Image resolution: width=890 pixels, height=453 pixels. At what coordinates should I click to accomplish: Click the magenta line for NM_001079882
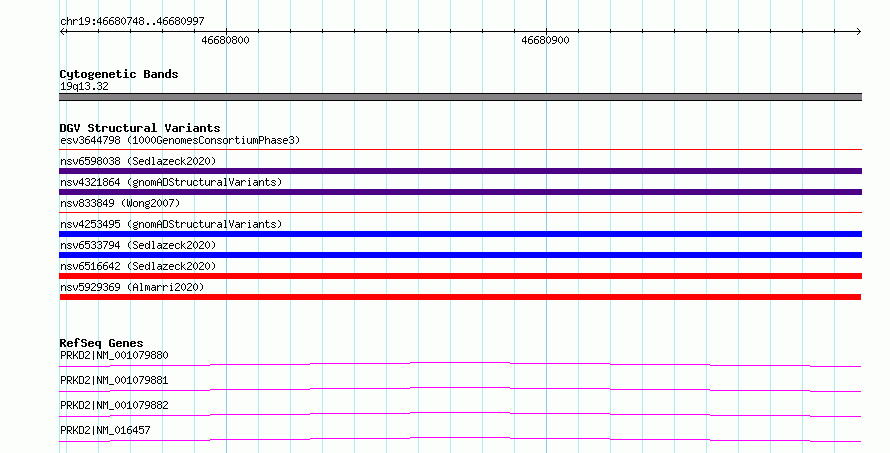(x=460, y=414)
